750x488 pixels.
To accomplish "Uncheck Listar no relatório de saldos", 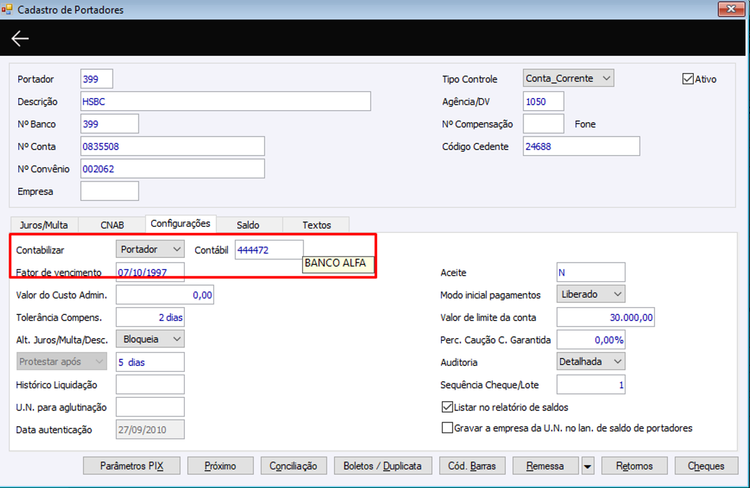I will click(447, 407).
